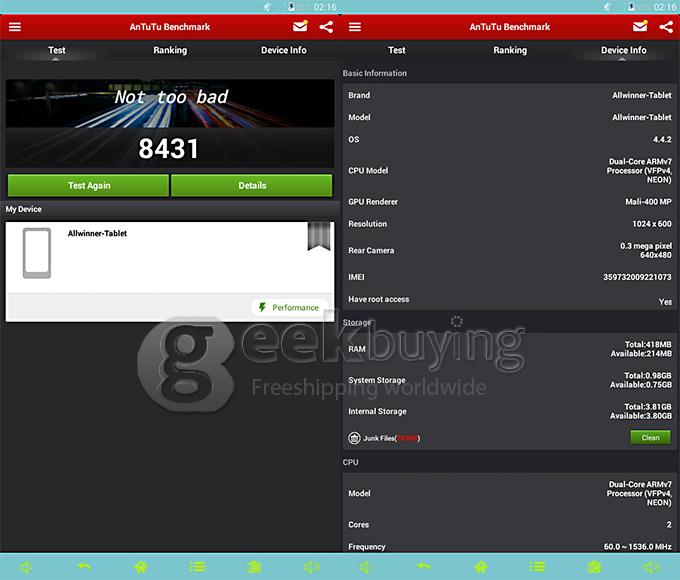Screen dimensions: 680x580
Task: Tap the GPU Renderer Mali-400 MP row
Action: (510, 202)
